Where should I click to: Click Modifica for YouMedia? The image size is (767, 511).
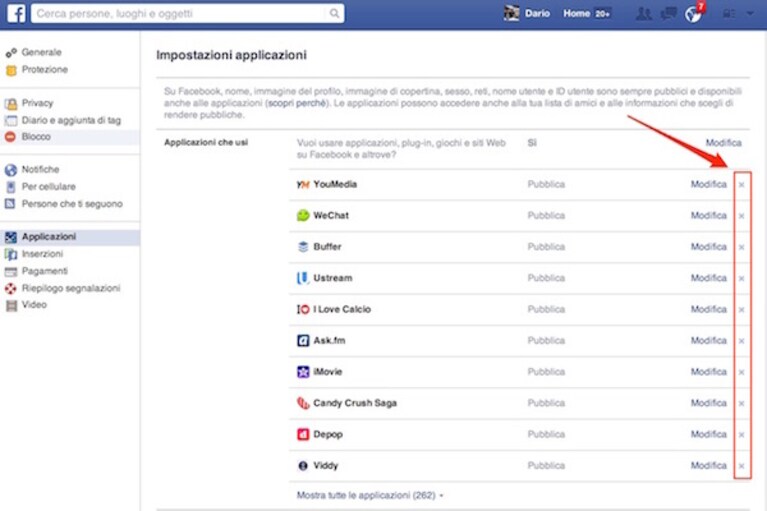click(x=708, y=184)
